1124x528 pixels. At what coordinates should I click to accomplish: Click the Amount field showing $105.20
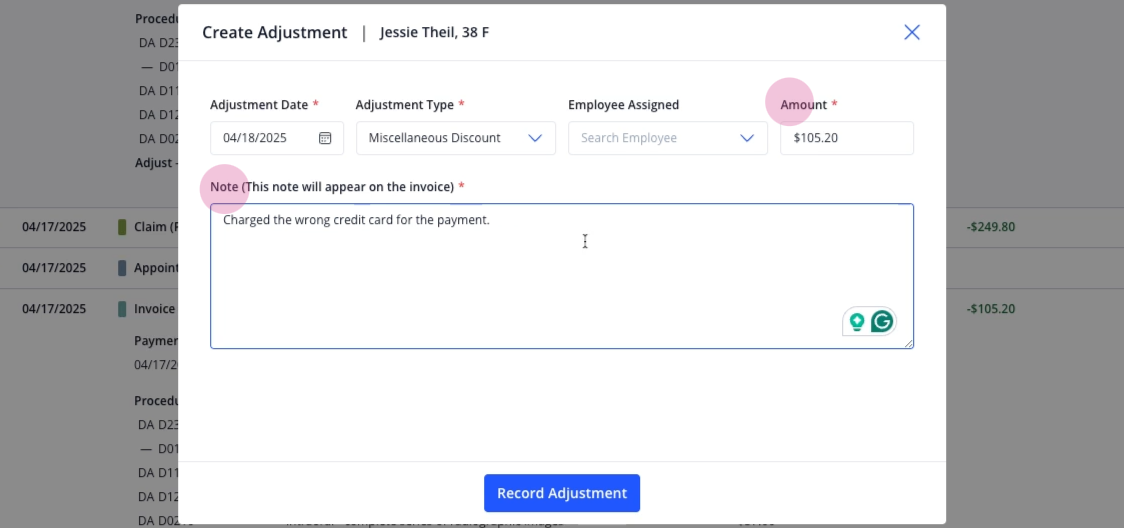(847, 138)
